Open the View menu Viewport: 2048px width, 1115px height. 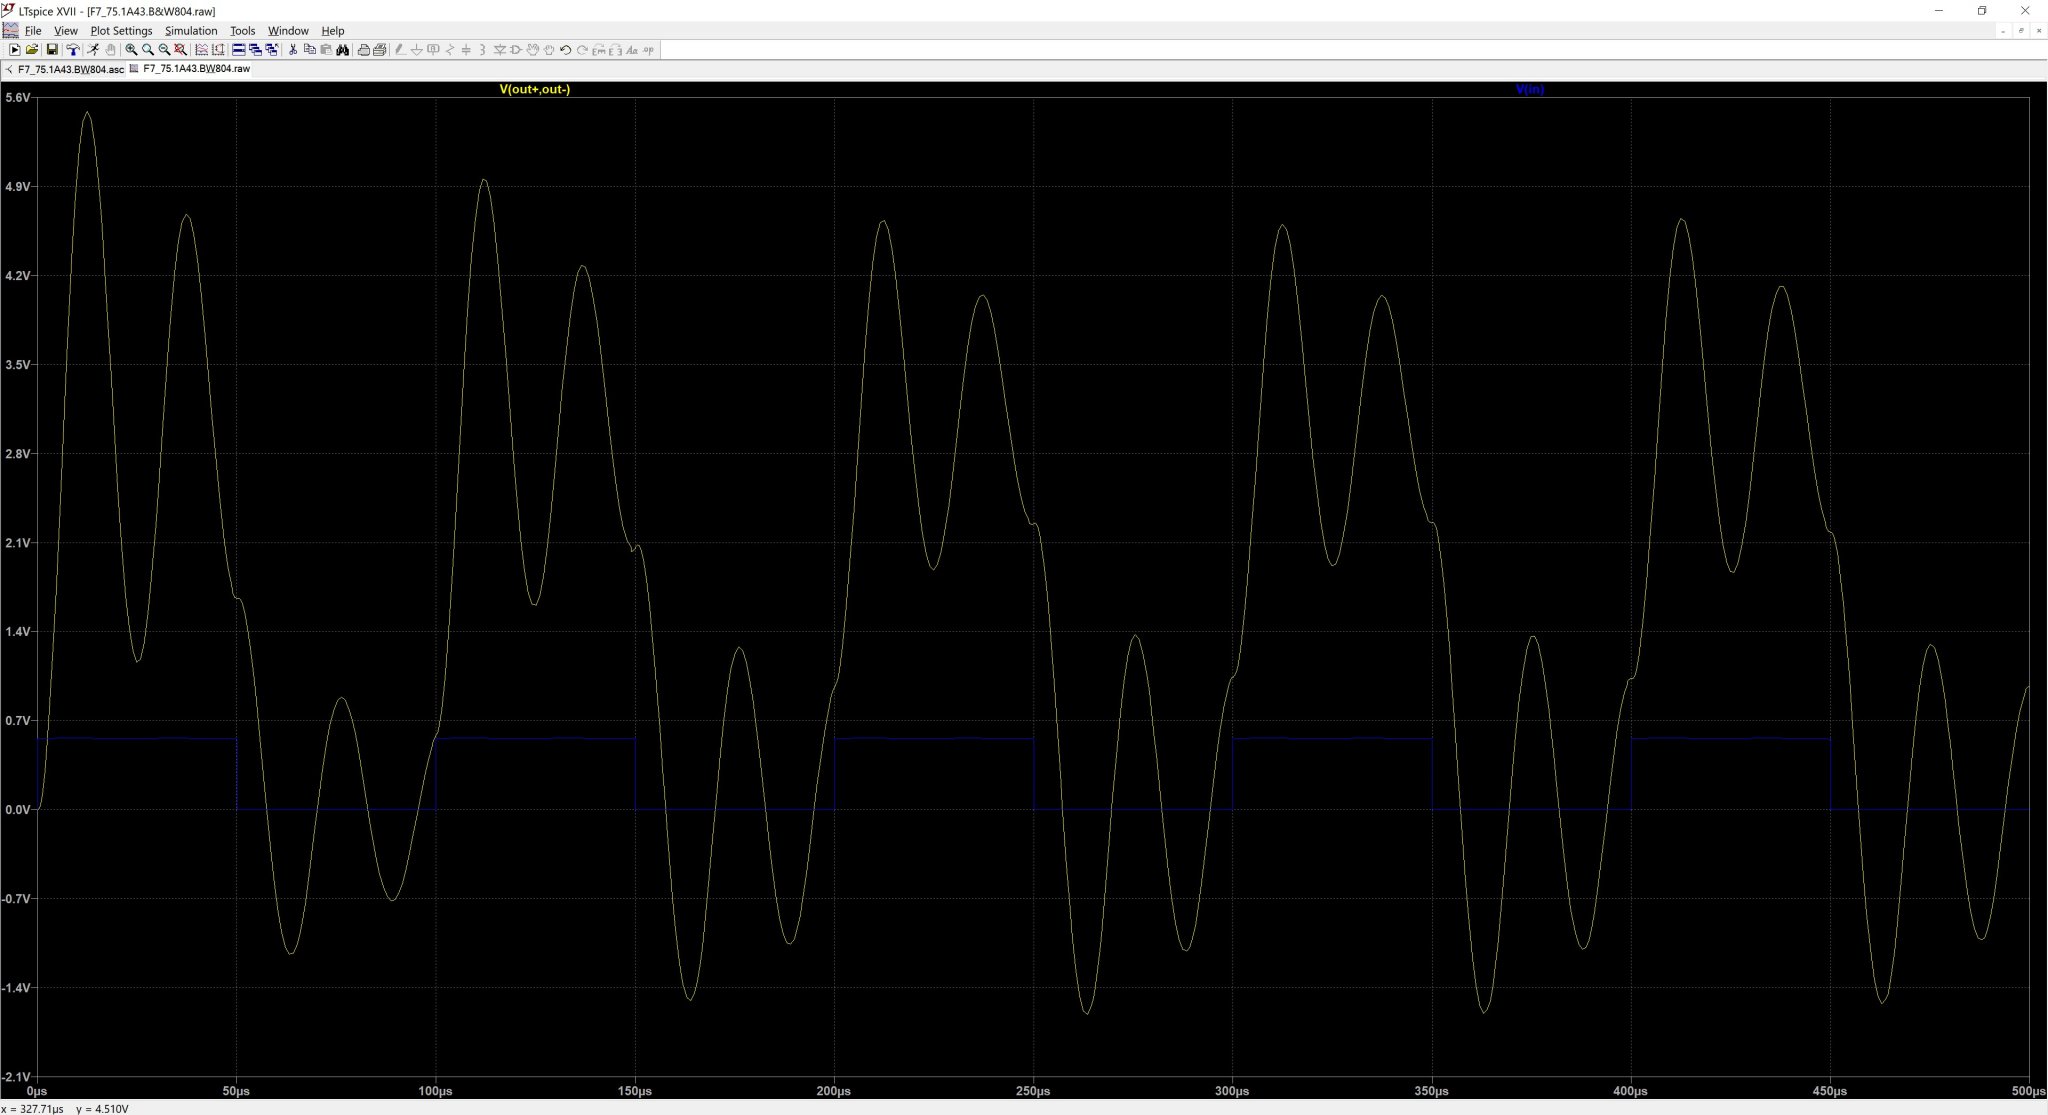(65, 31)
